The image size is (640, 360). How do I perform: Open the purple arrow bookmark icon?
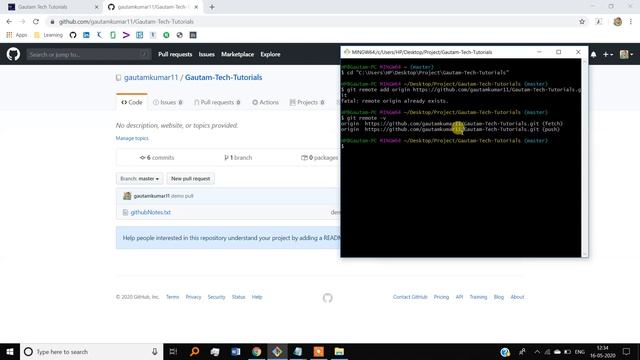pos(126,35)
